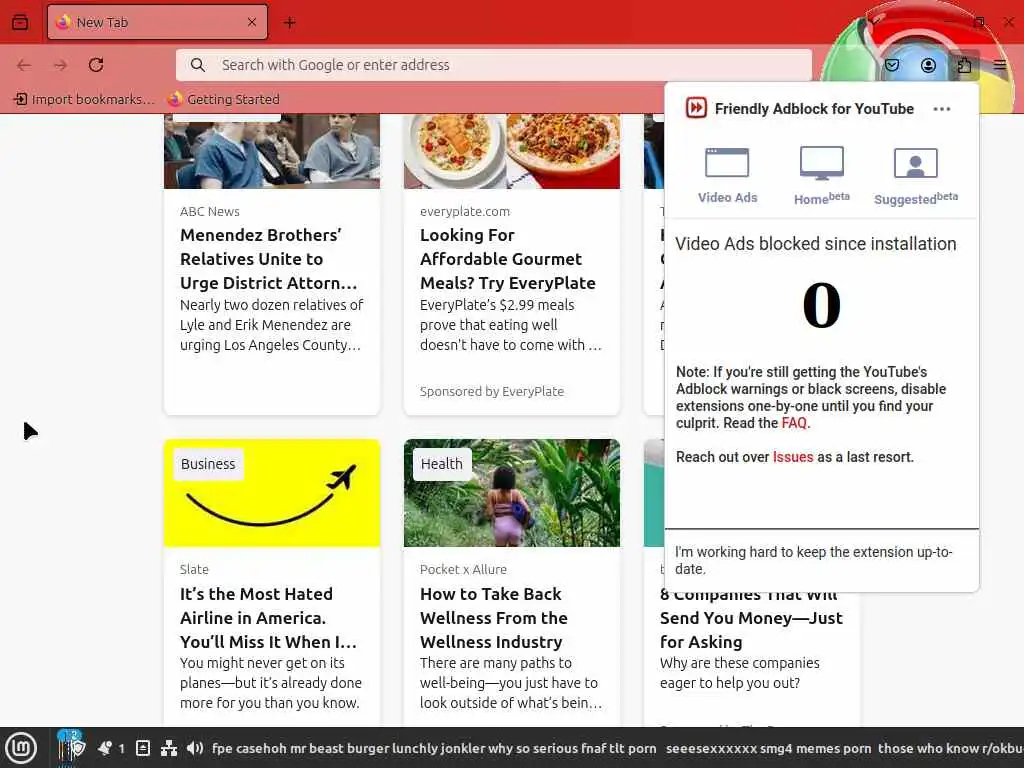Switch to Home beta tab
The height and width of the screenshot is (768, 1024).
(822, 176)
